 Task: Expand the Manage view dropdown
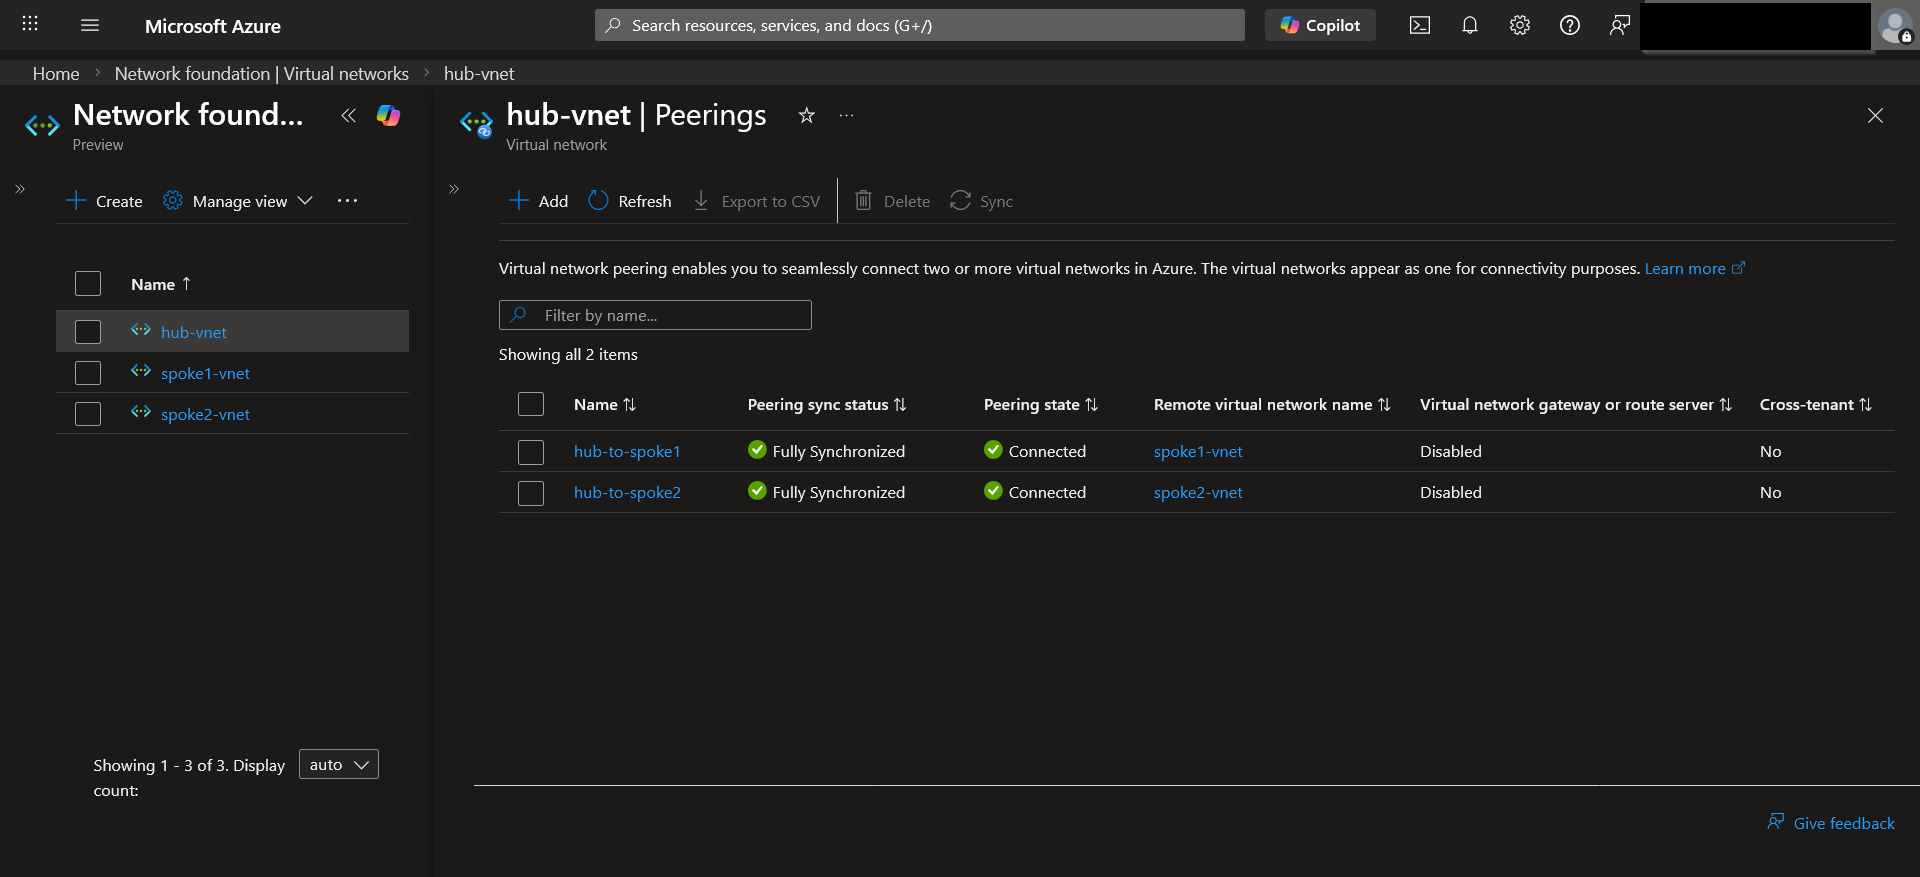[238, 201]
